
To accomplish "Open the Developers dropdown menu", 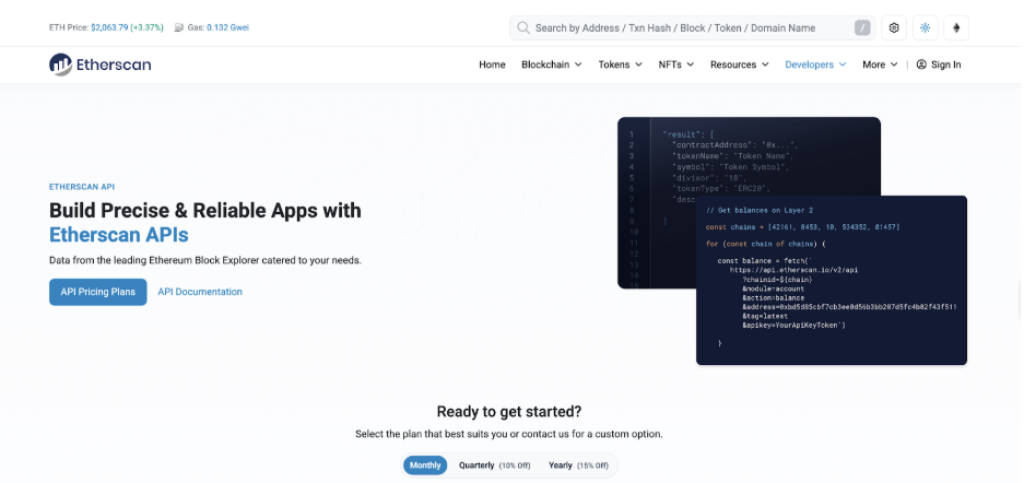I will pos(815,65).
